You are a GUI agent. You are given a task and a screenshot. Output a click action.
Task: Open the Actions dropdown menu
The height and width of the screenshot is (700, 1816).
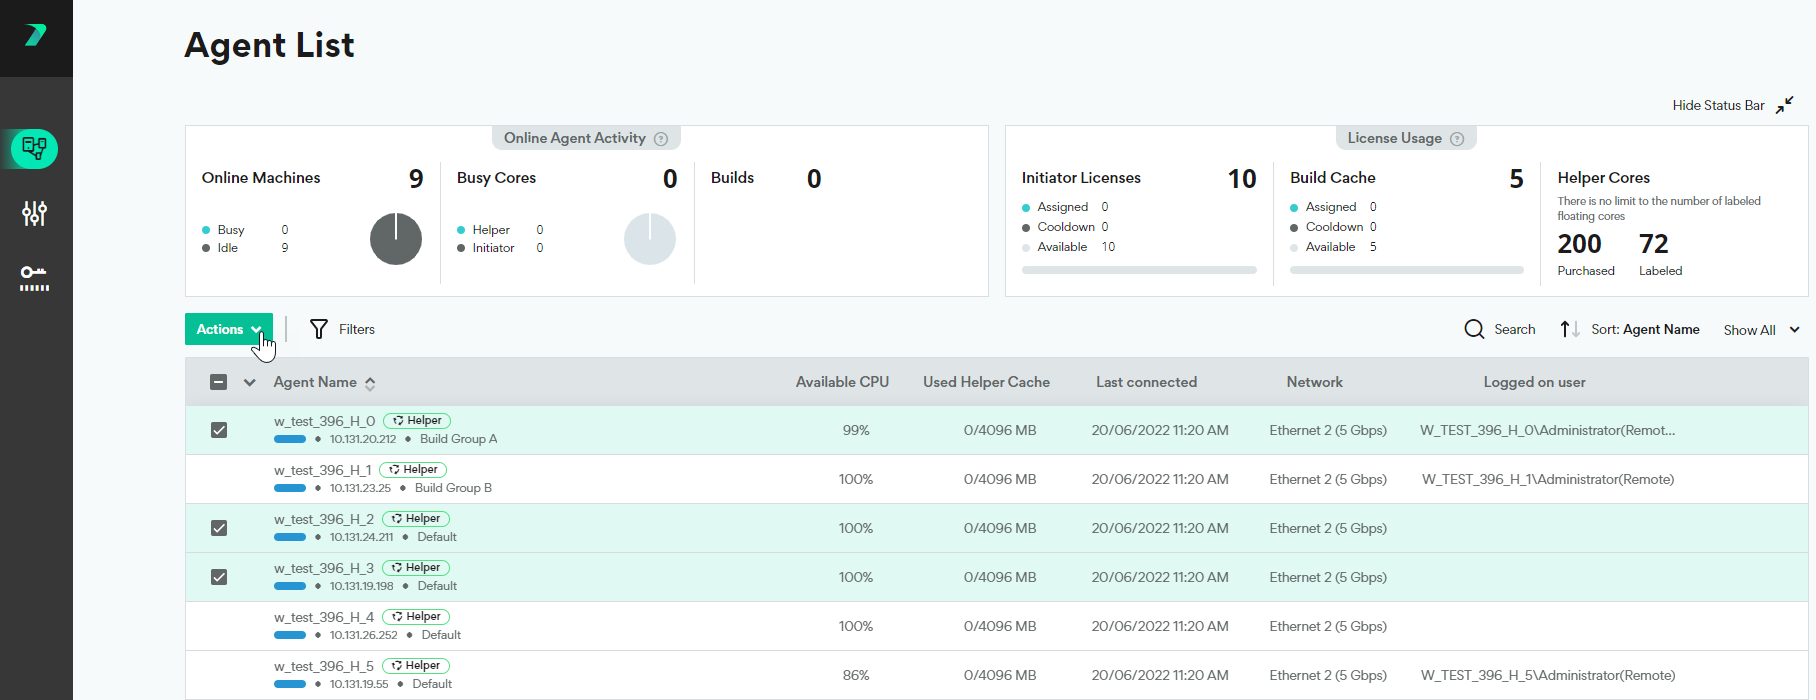click(x=228, y=329)
